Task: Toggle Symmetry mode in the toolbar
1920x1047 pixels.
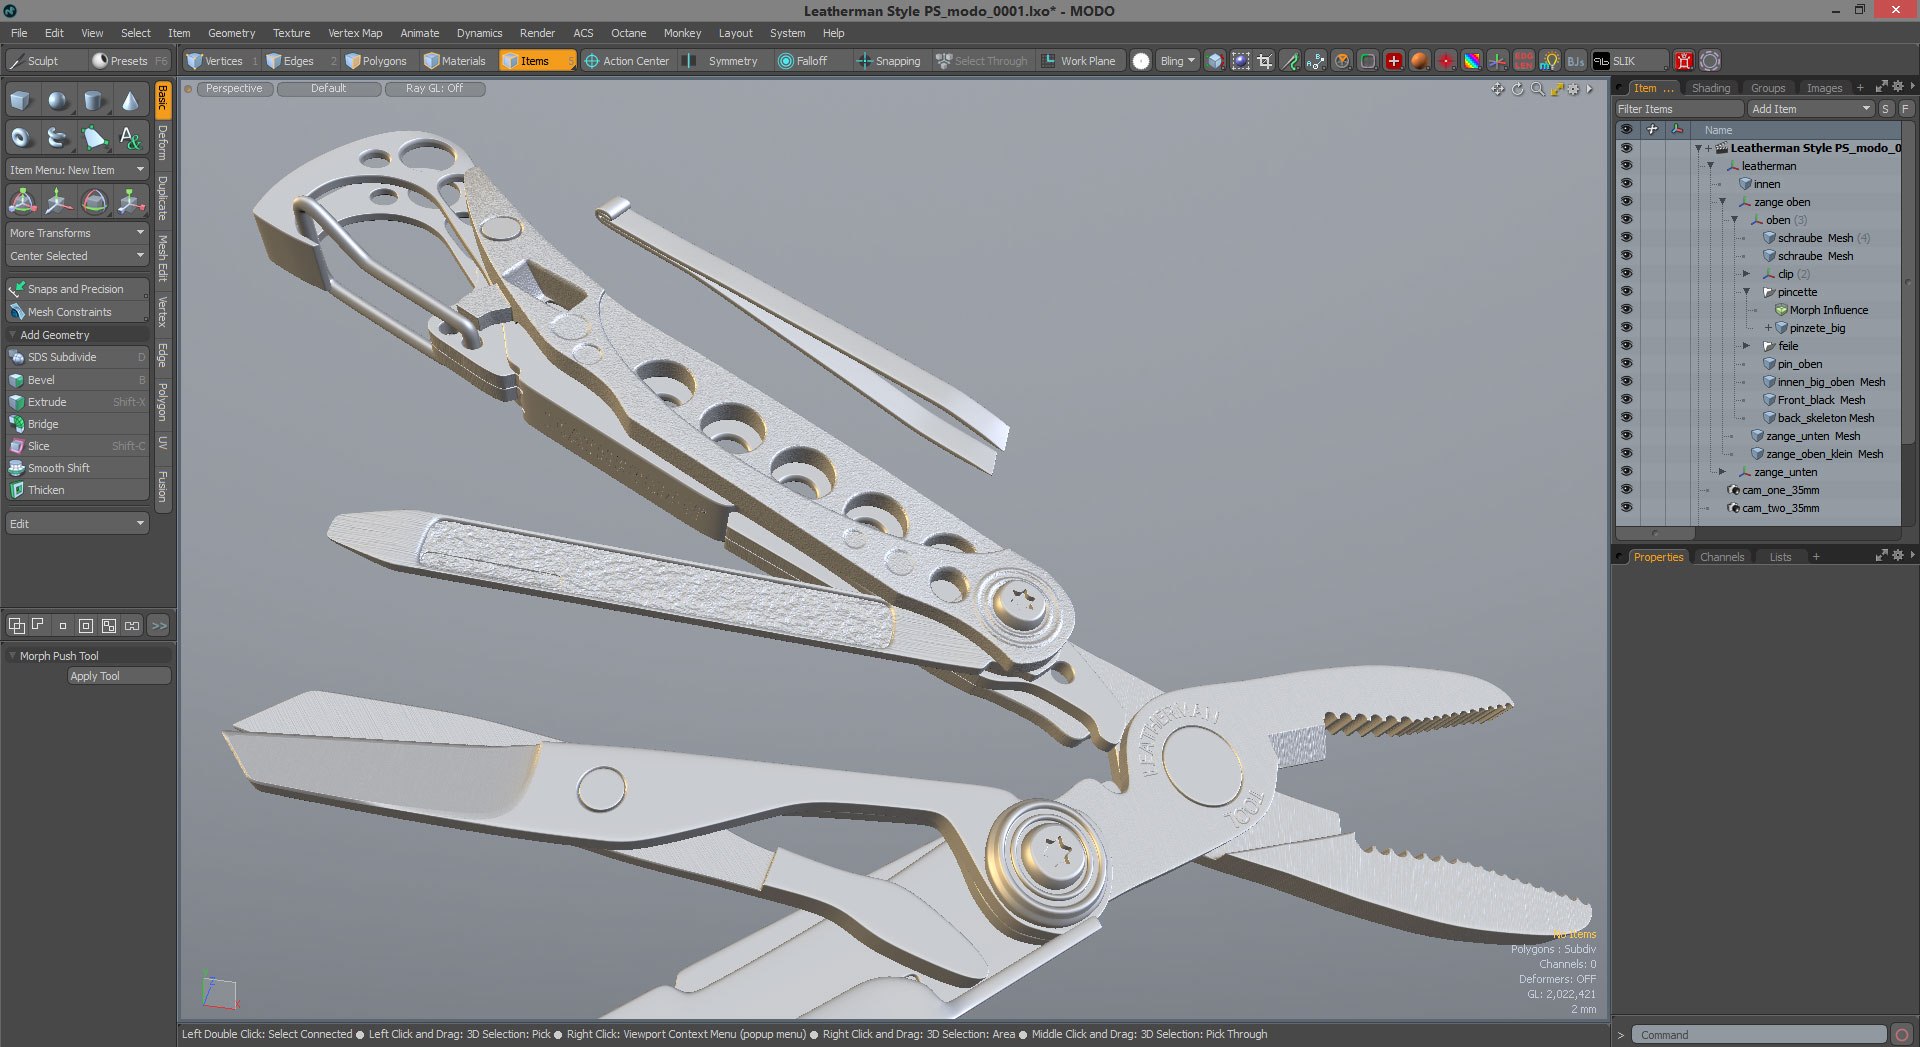Action: click(x=720, y=61)
